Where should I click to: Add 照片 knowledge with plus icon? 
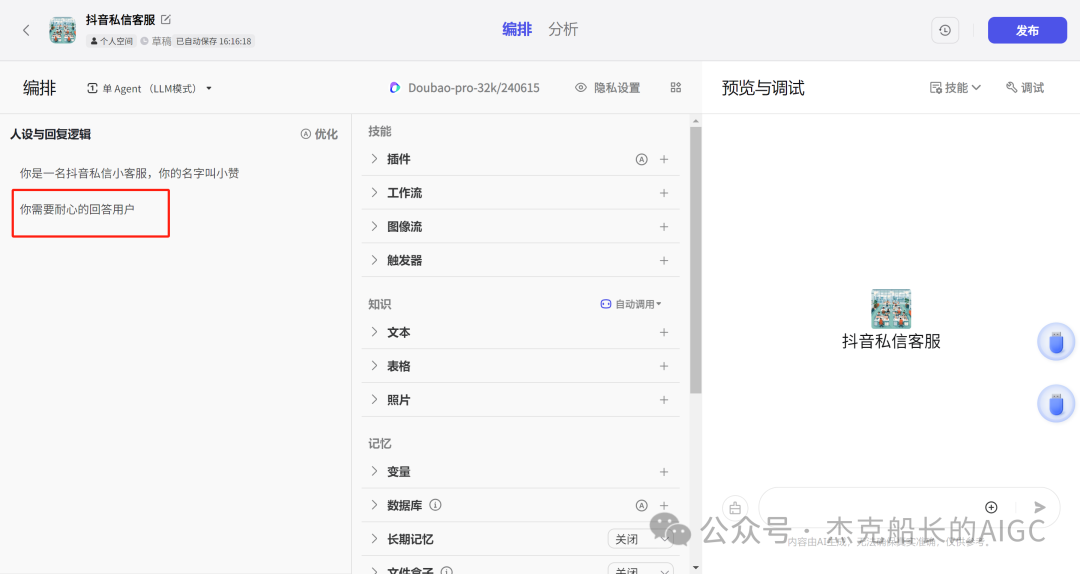pos(664,400)
